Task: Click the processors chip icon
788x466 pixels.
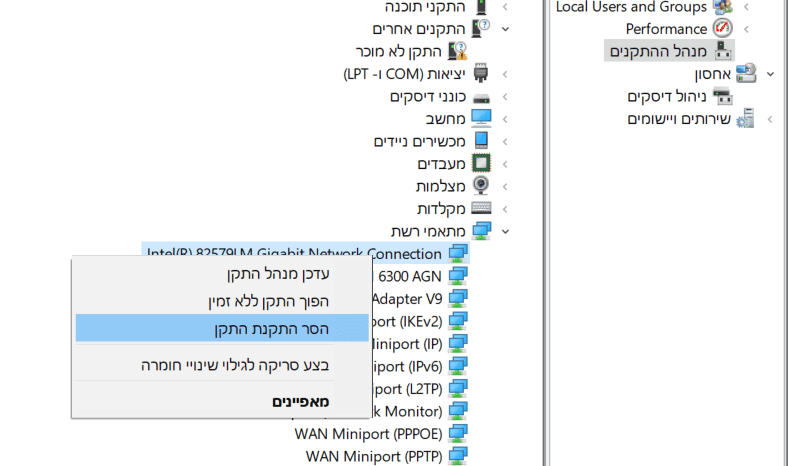Action: [x=481, y=163]
